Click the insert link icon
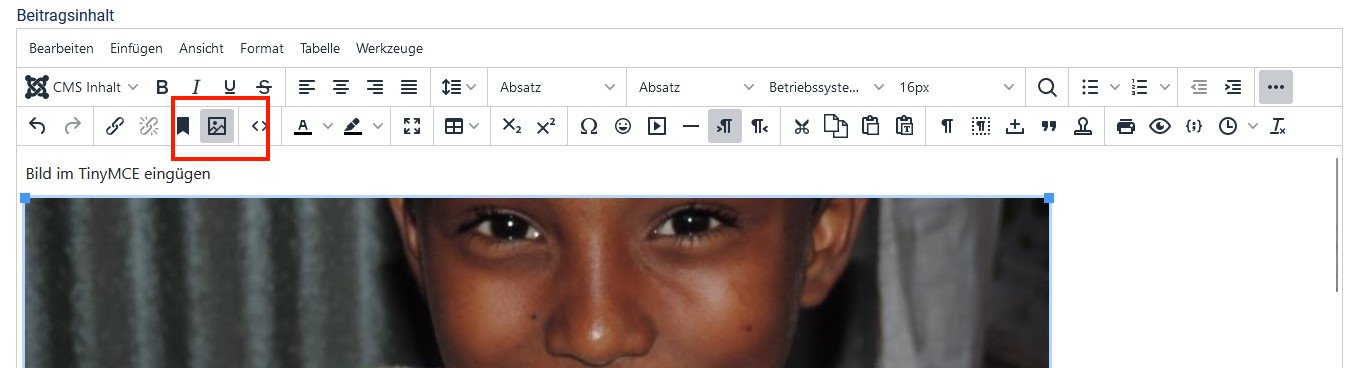The height and width of the screenshot is (368, 1347). click(x=115, y=126)
